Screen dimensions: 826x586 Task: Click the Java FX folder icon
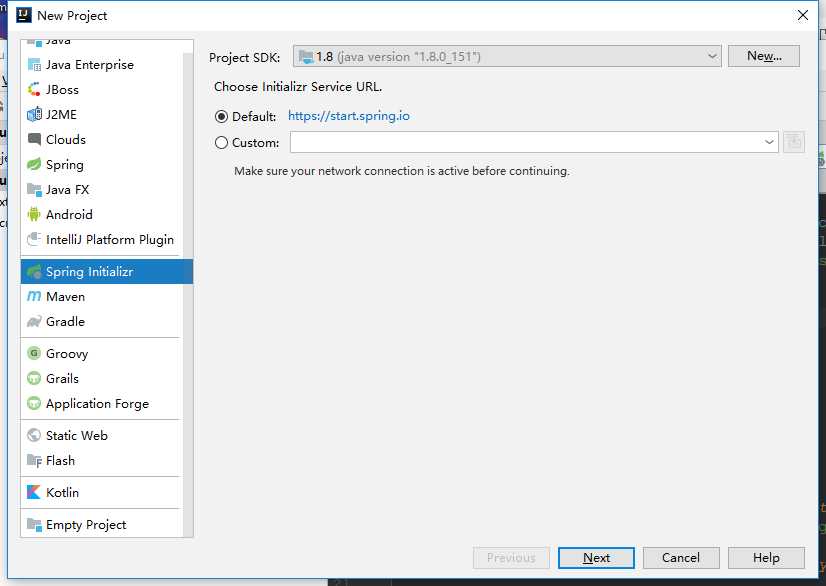pyautogui.click(x=34, y=190)
